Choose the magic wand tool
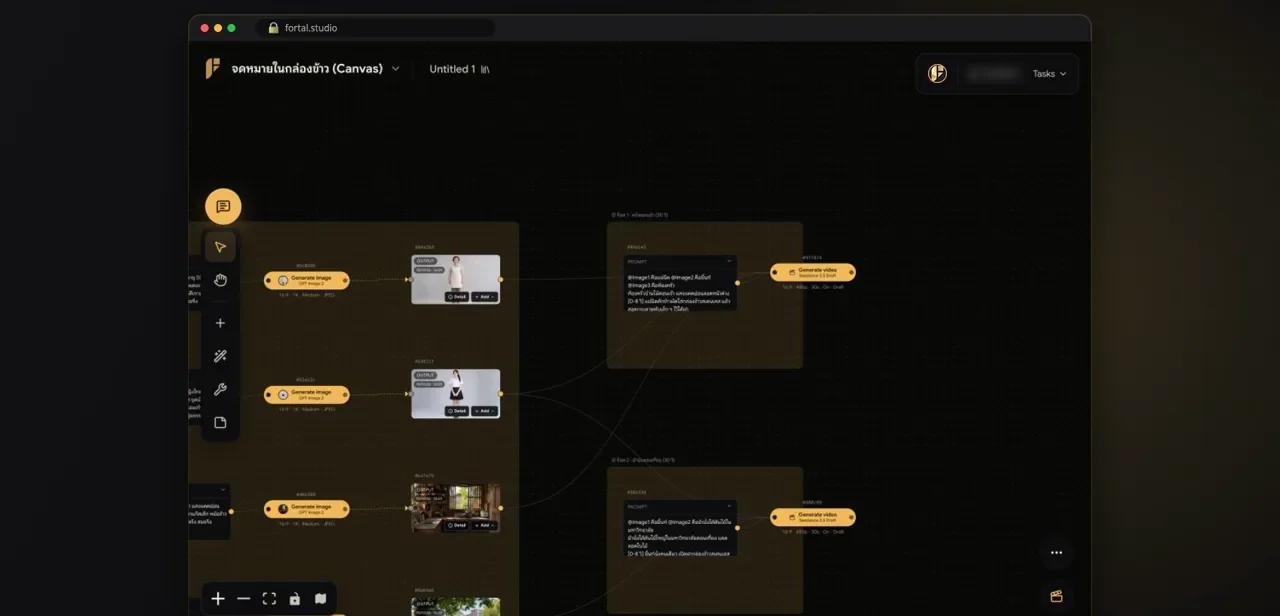 (221, 356)
